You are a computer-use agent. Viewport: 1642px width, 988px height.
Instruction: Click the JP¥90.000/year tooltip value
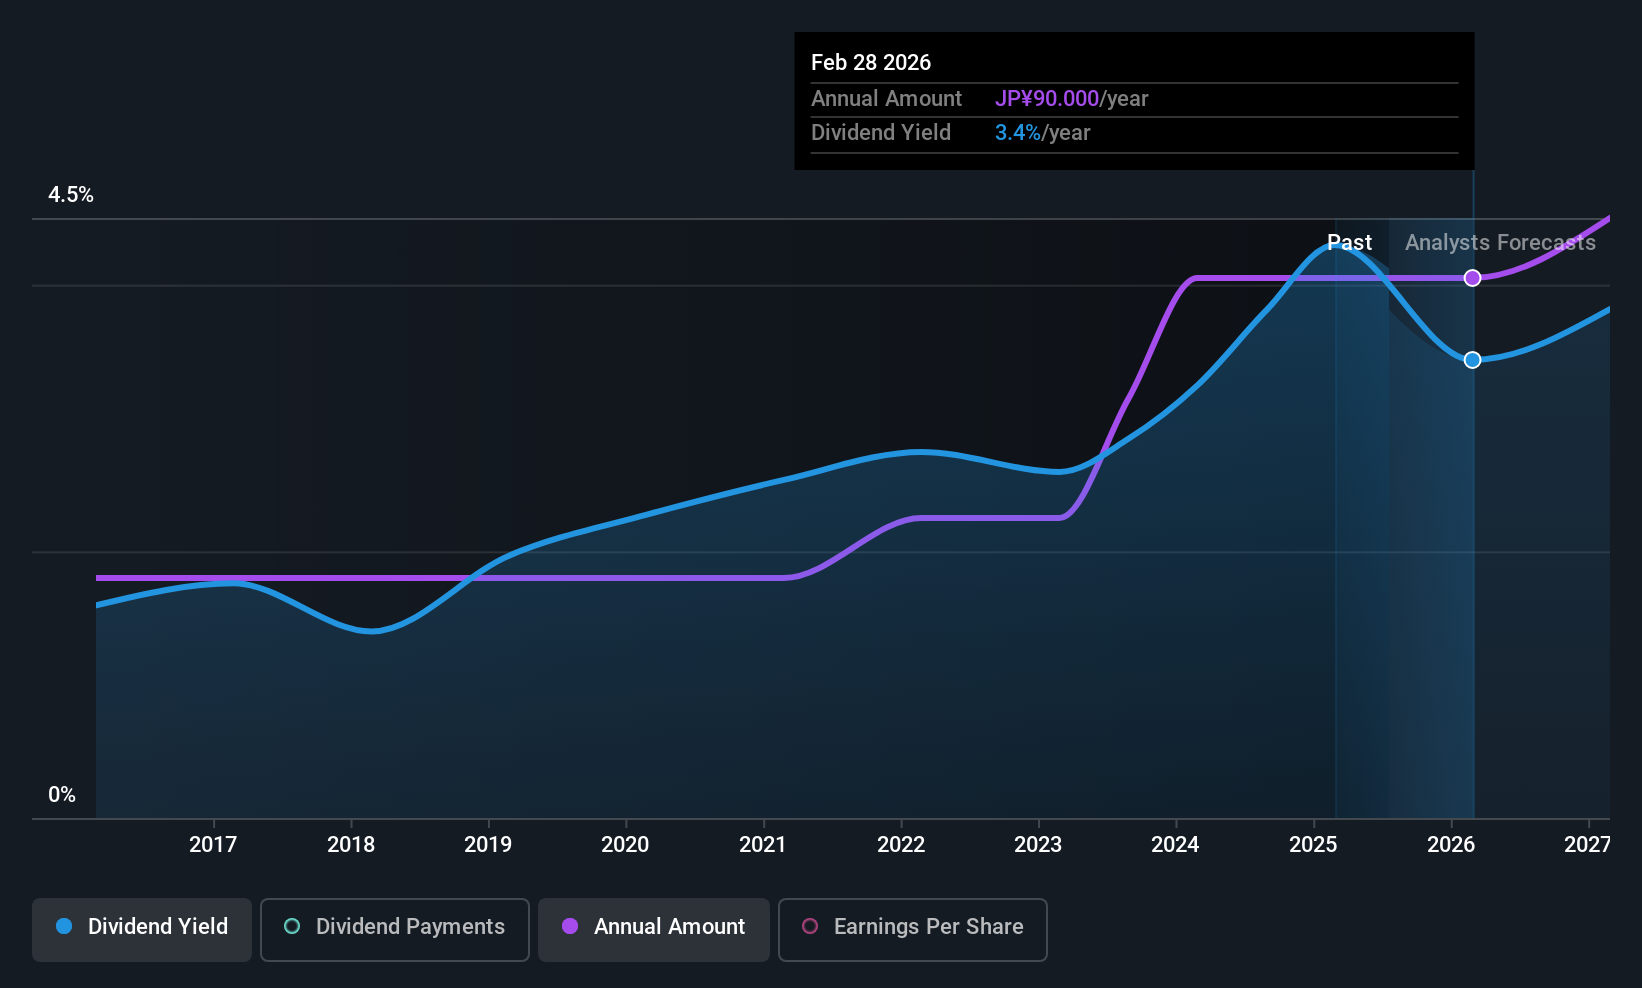(1071, 99)
